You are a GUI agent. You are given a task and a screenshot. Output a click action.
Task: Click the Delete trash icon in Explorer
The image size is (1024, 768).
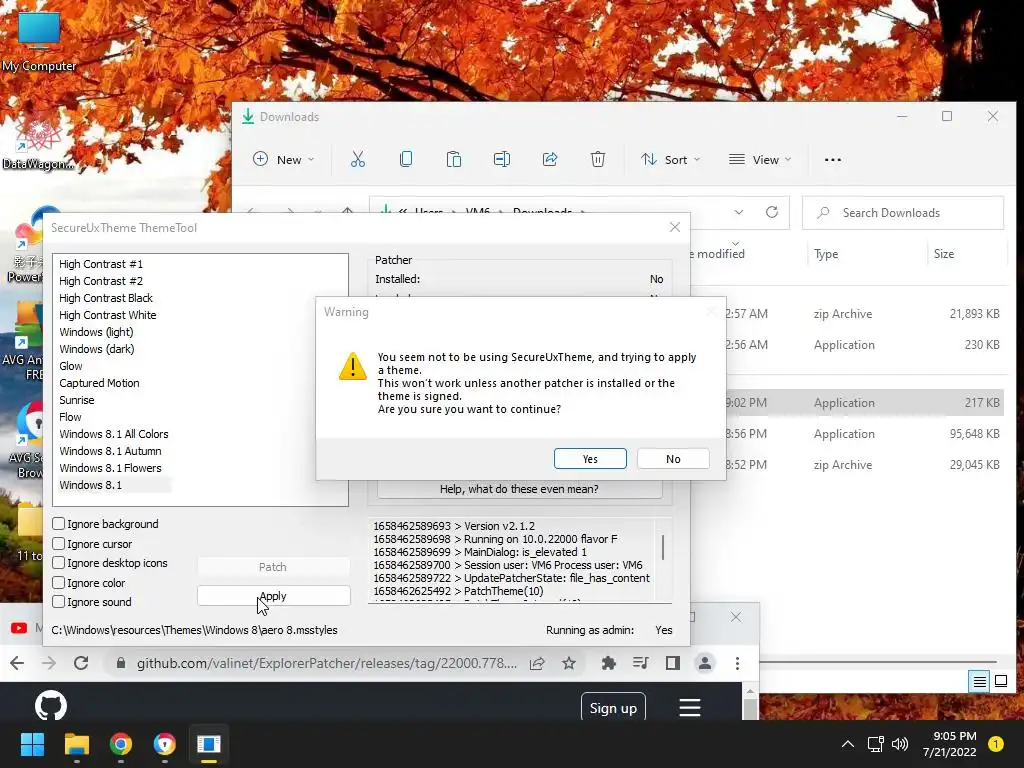[598, 159]
